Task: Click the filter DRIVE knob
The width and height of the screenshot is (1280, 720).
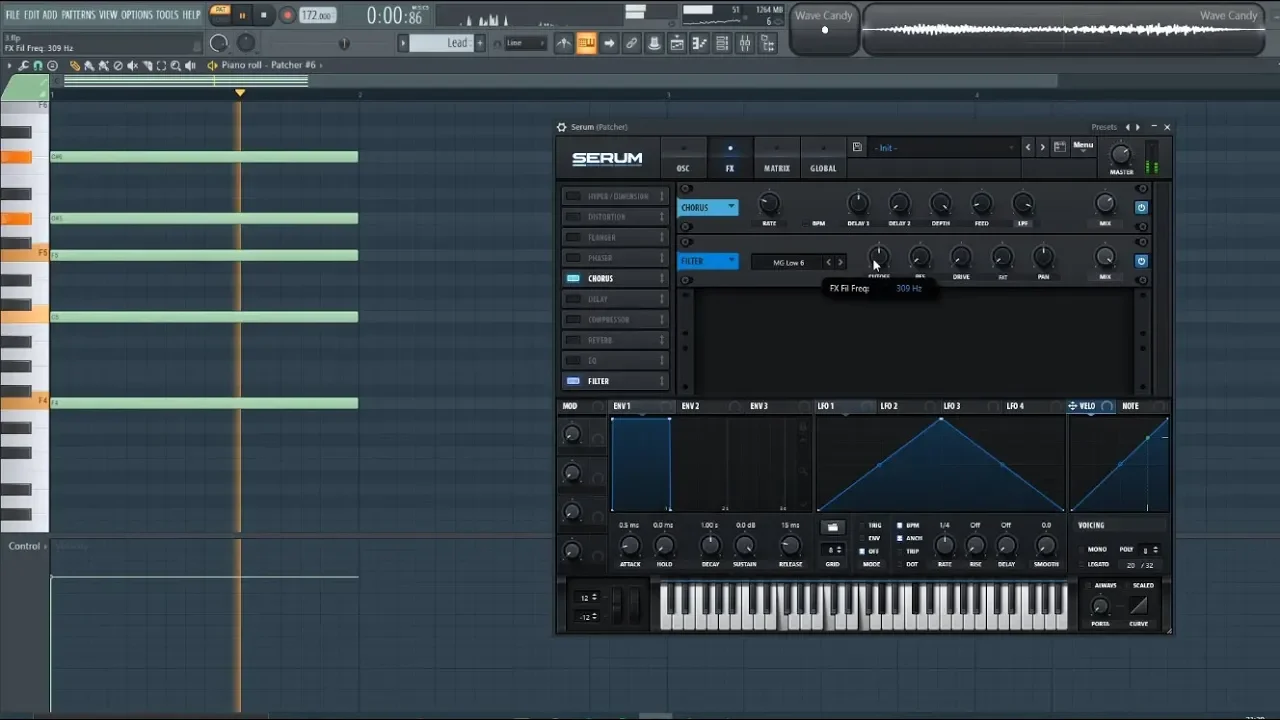Action: 961,258
